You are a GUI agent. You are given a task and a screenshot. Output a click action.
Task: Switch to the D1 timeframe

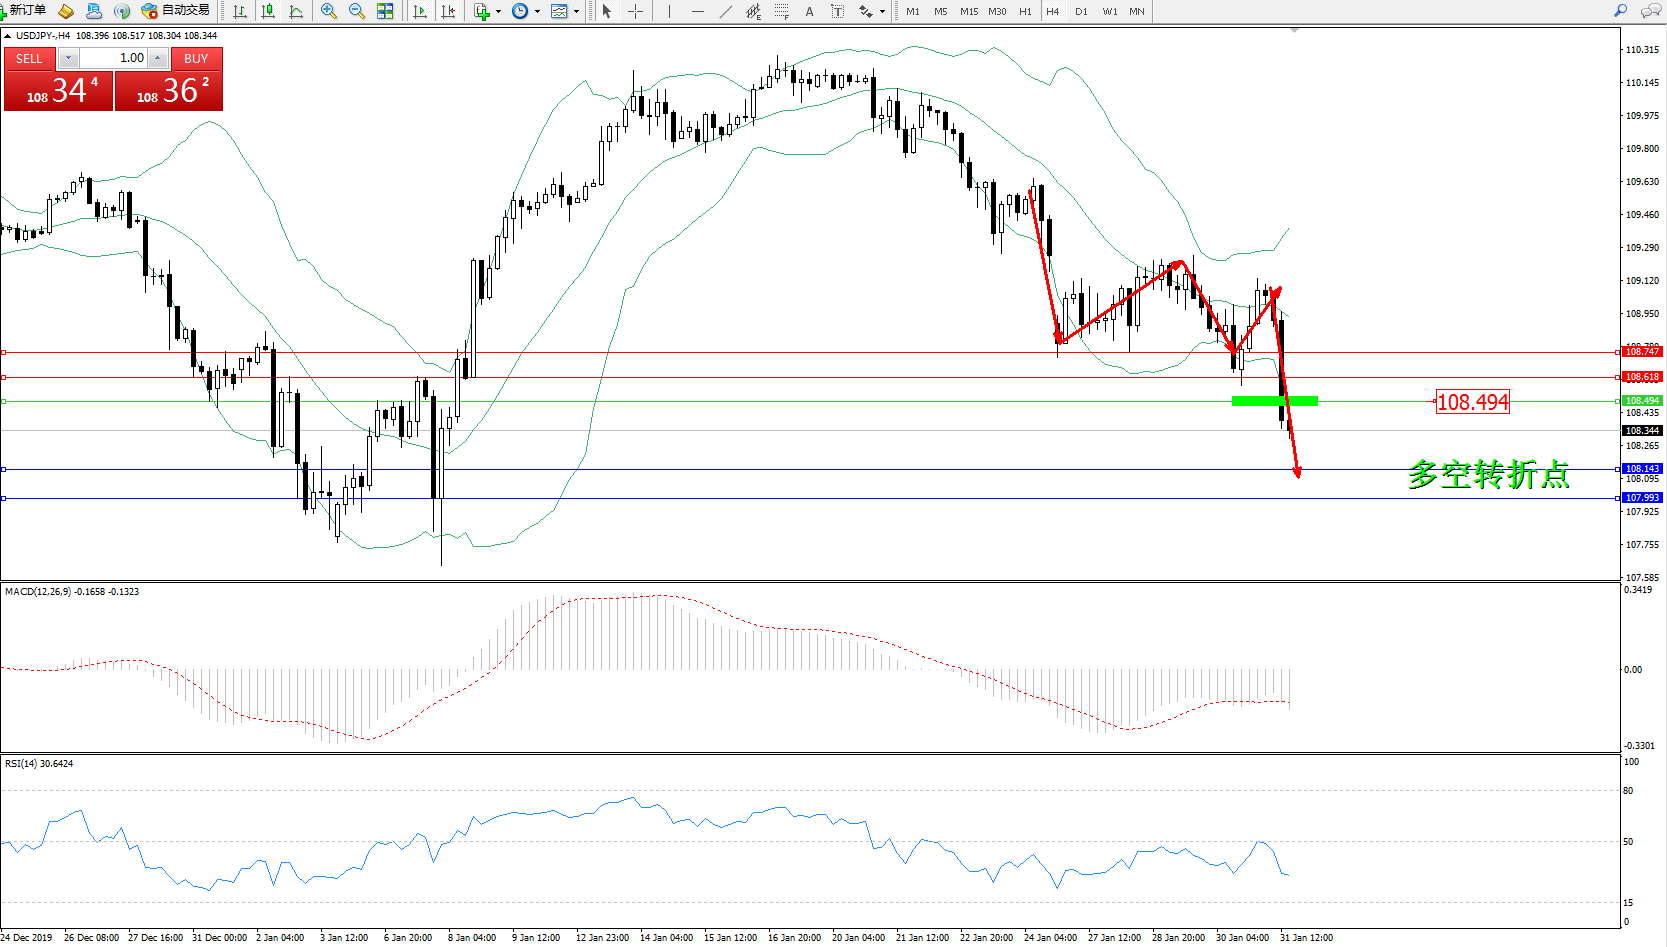point(1081,11)
